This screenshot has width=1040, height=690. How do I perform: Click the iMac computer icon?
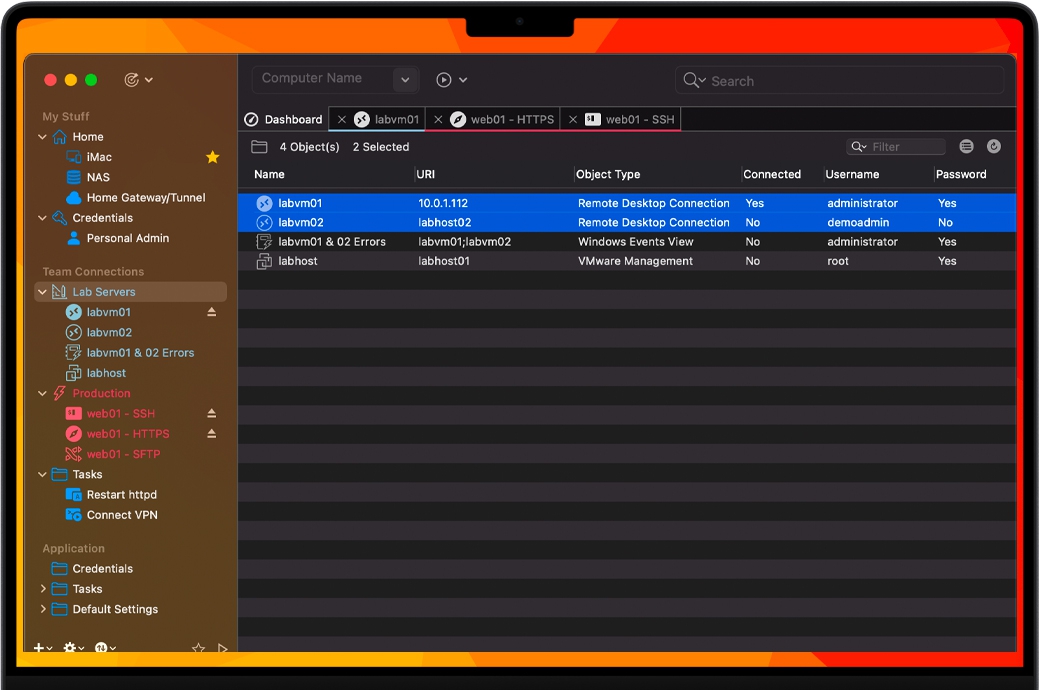click(74, 157)
